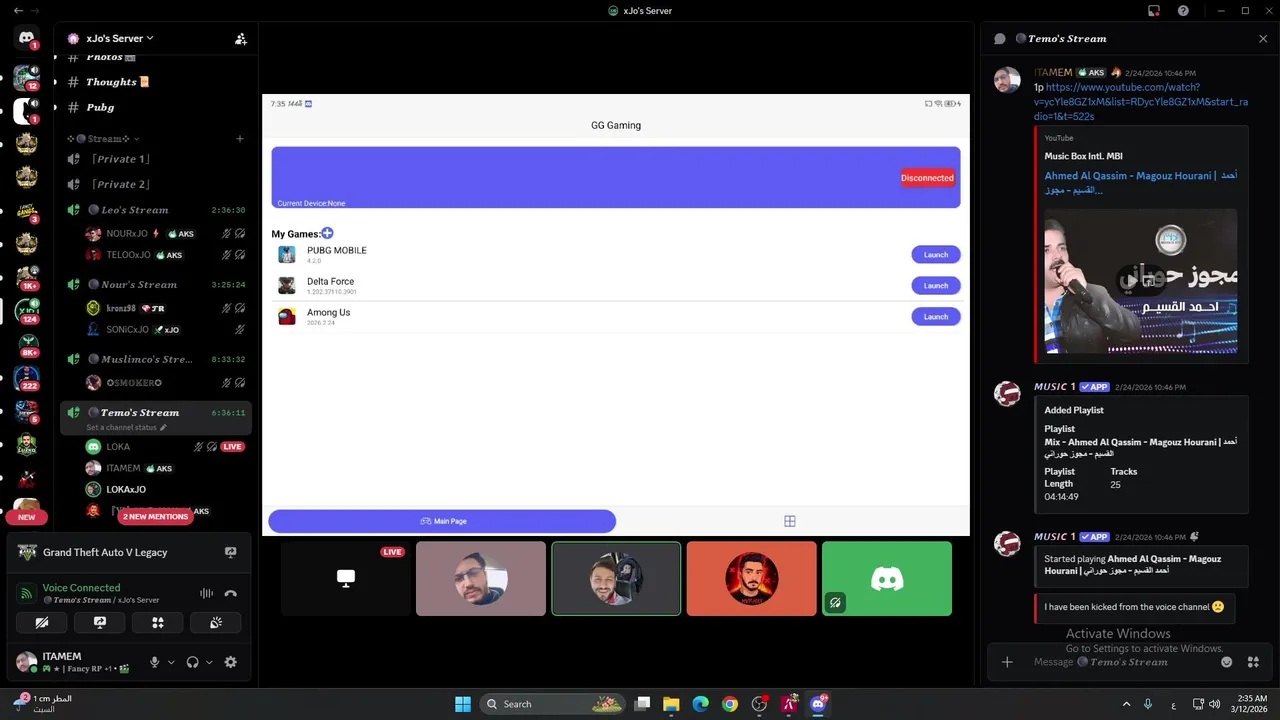Image resolution: width=1280 pixels, height=720 pixels.
Task: Toggle camera on in voice panel
Action: [42, 622]
